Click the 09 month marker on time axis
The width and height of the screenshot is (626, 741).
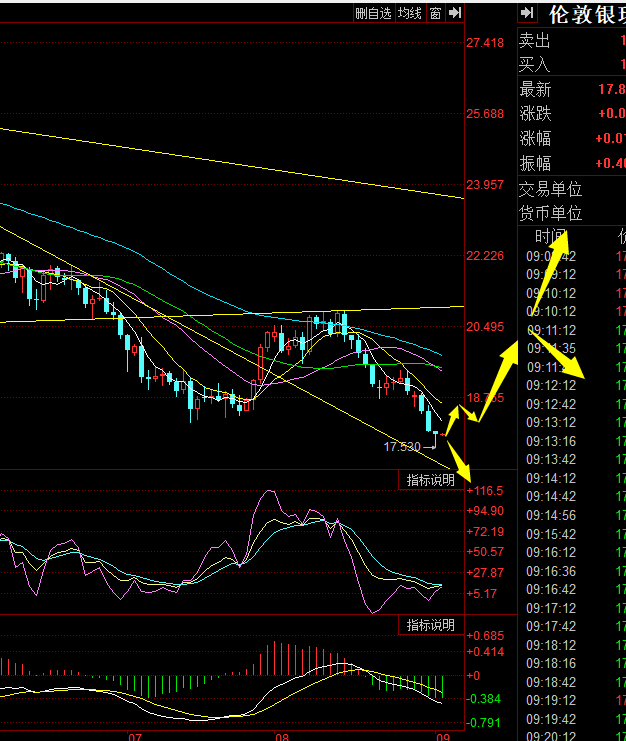click(443, 736)
